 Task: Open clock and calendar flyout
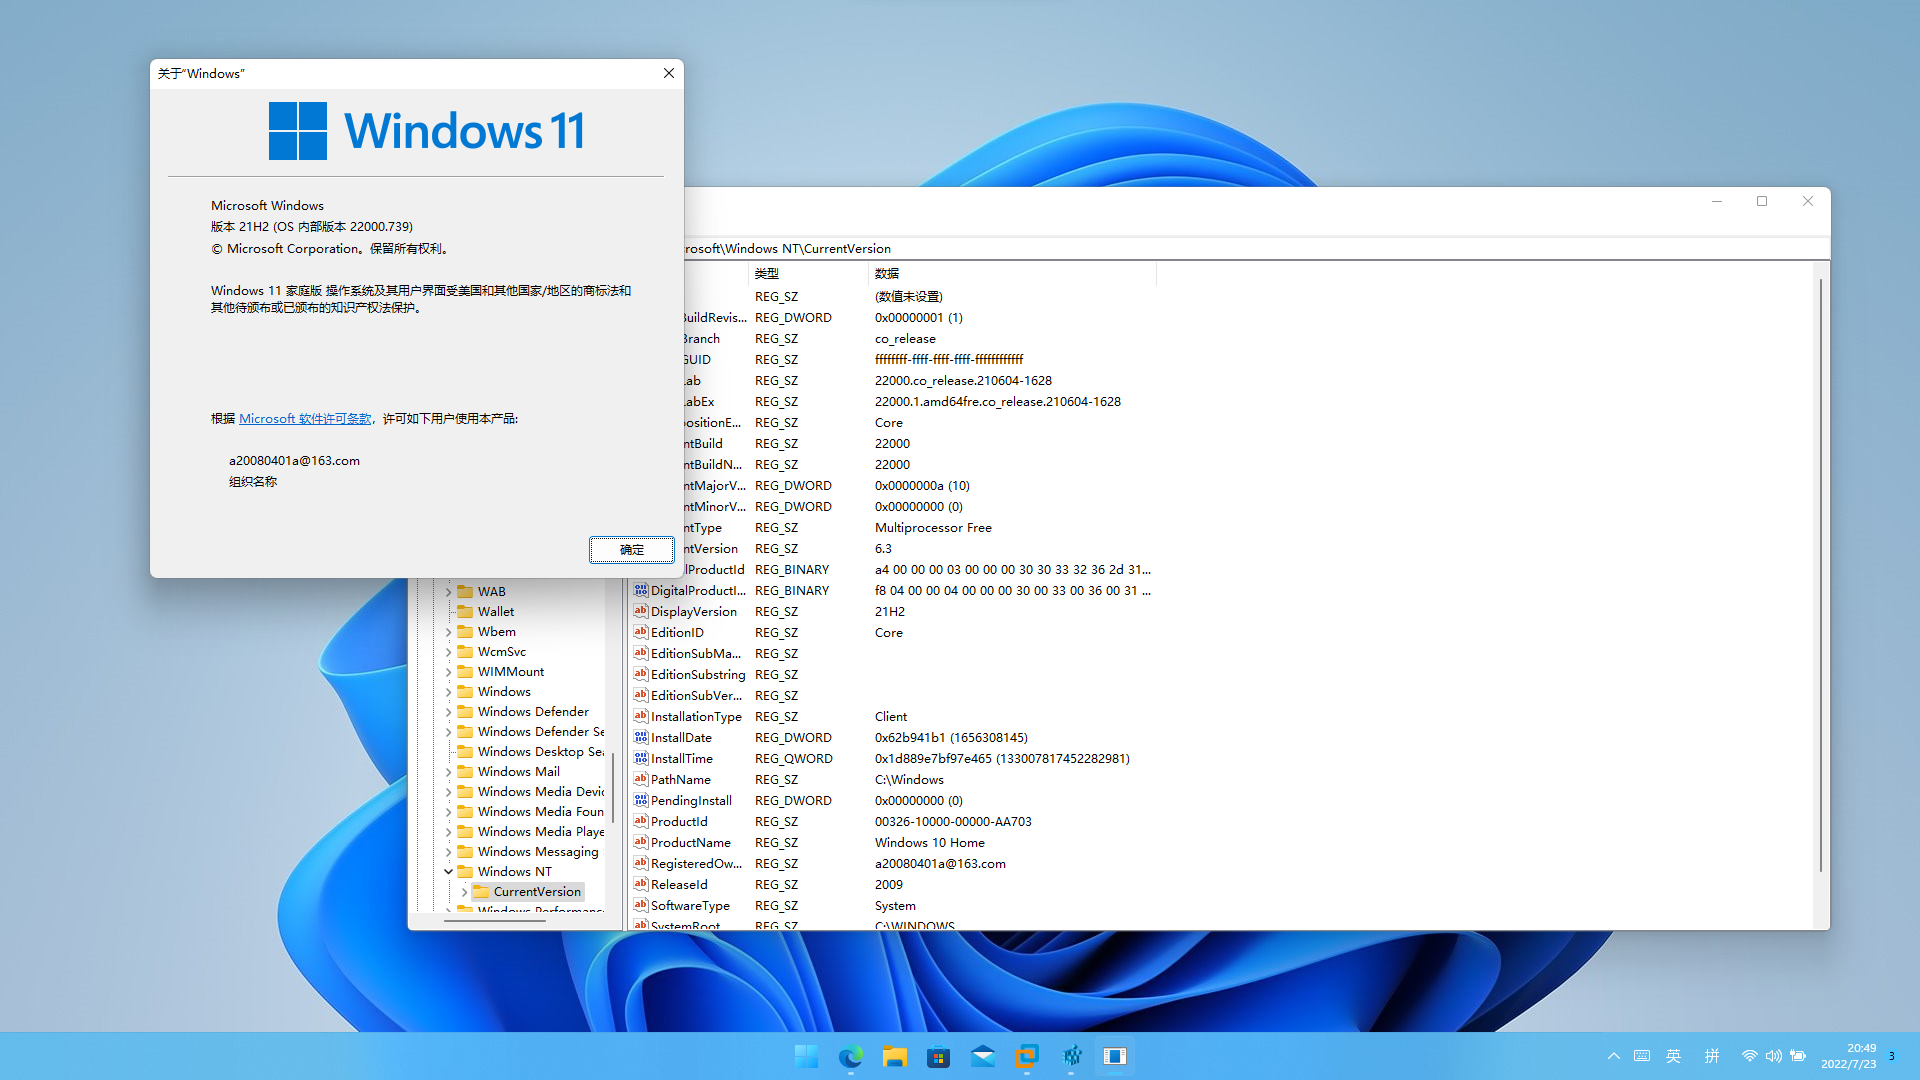[x=1848, y=1056]
